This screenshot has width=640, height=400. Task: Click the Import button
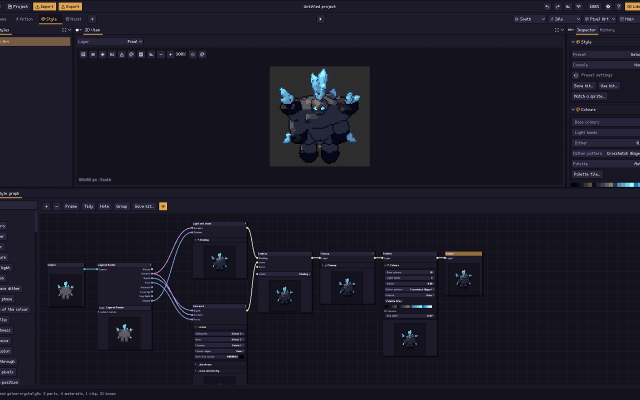coord(44,7)
